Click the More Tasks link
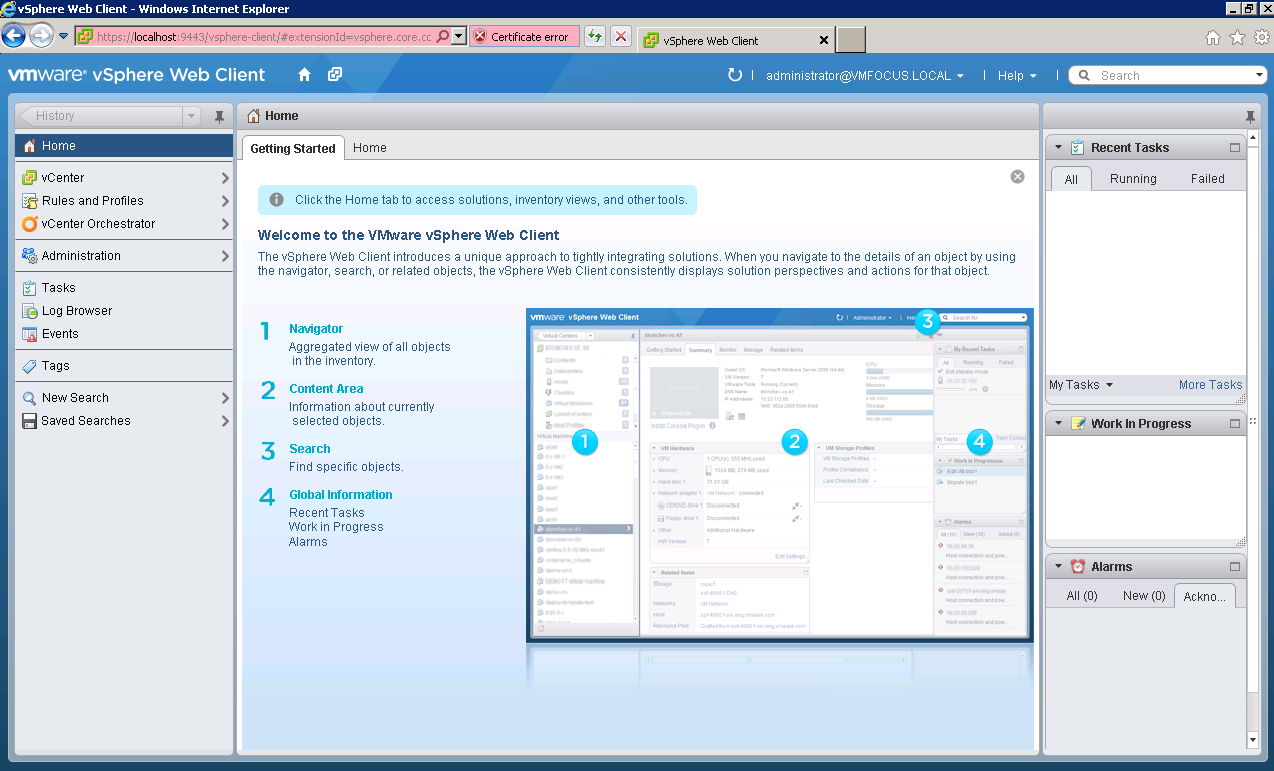Viewport: 1274px width, 771px height. tap(1210, 385)
